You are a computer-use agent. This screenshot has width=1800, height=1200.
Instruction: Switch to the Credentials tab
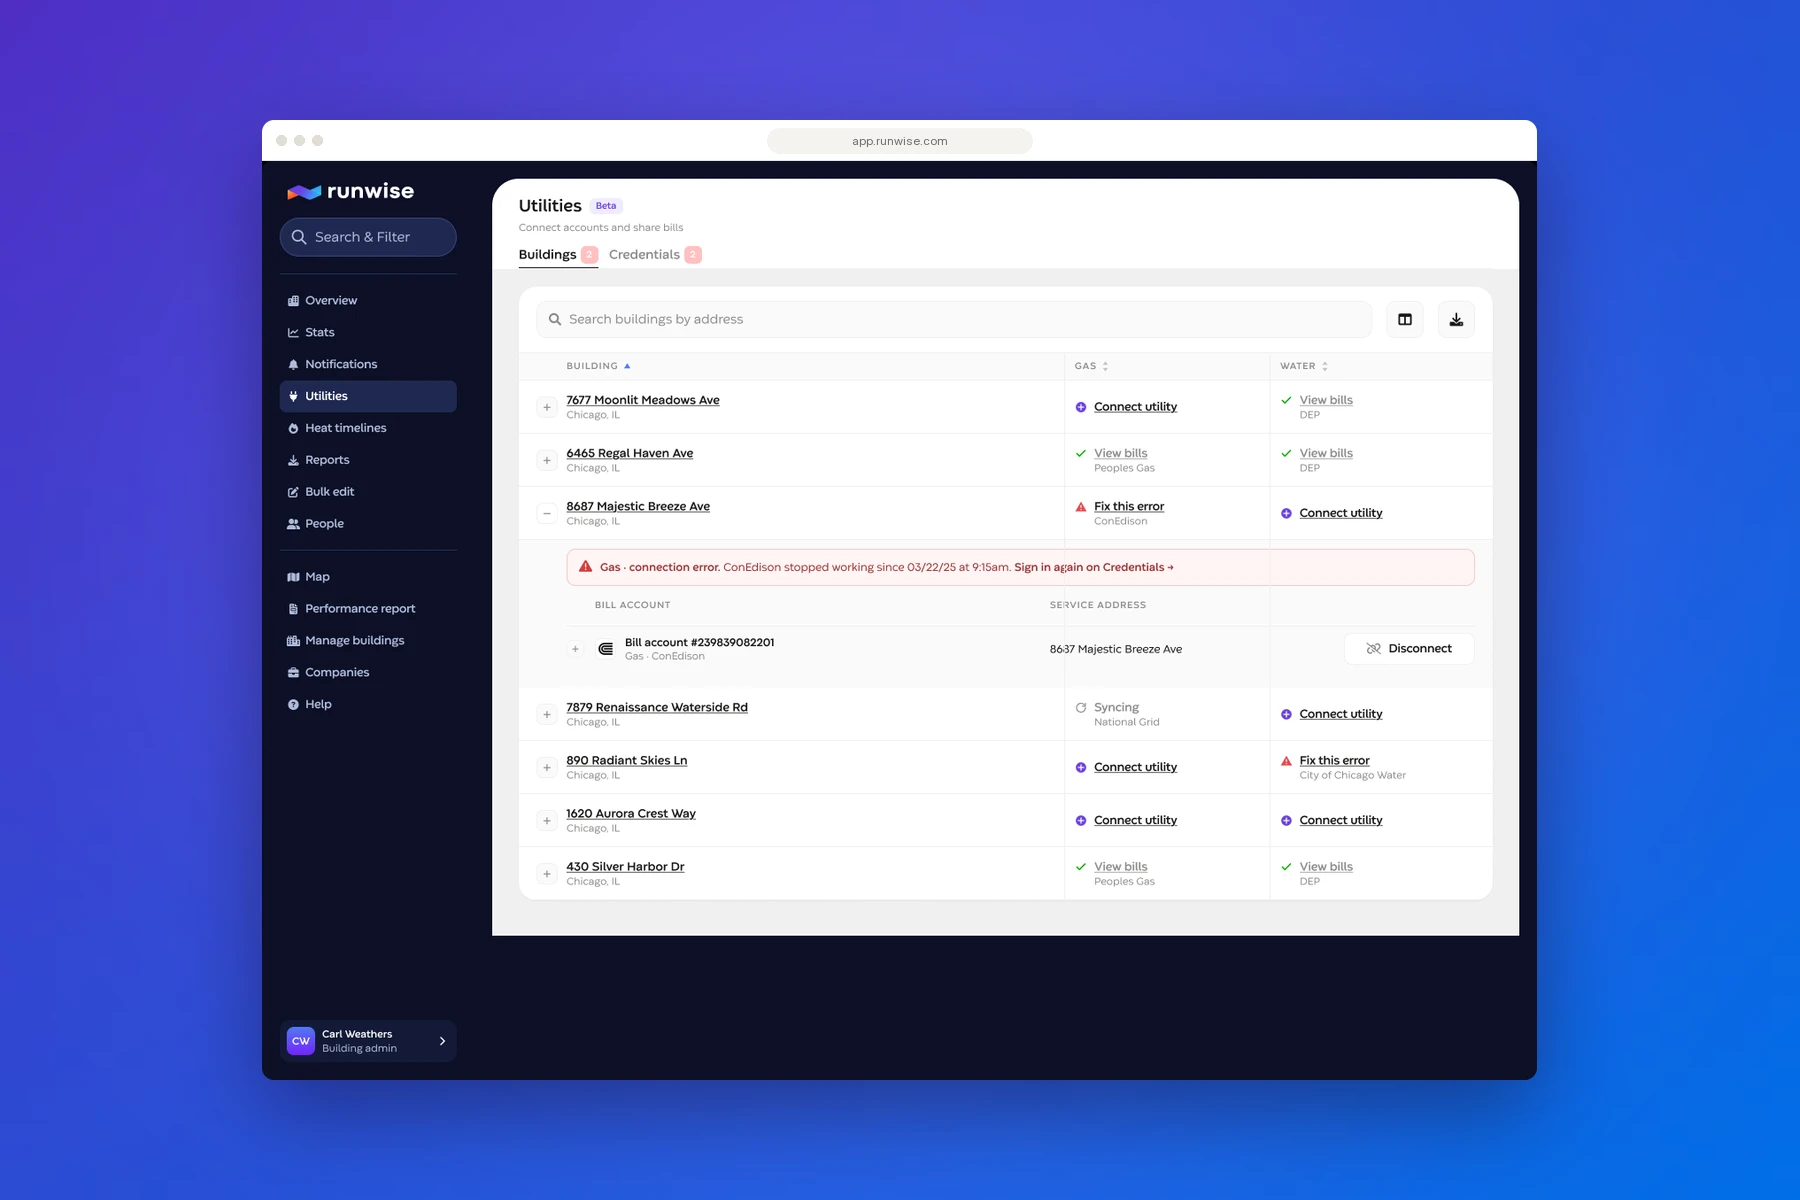coord(655,254)
